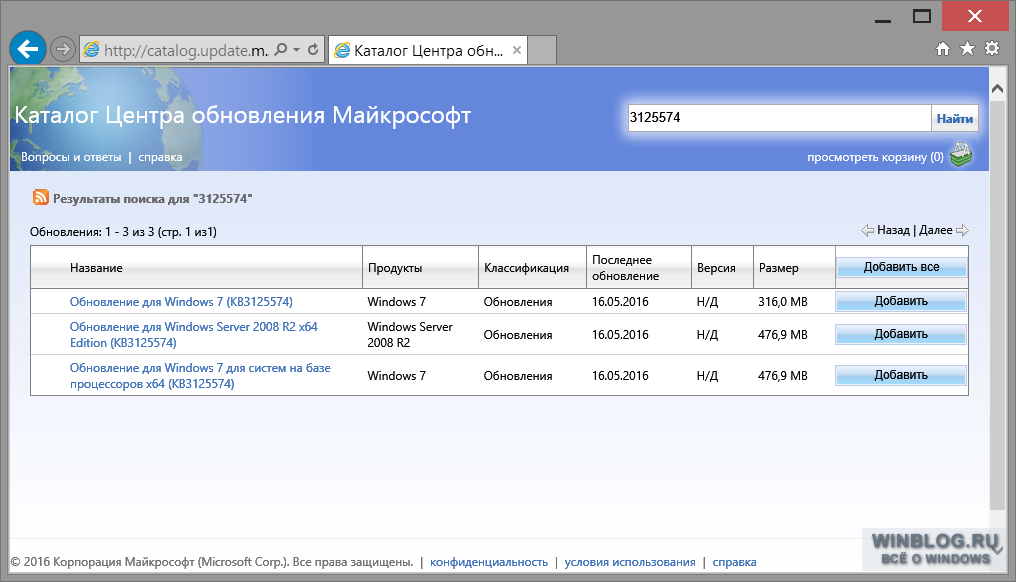Click the Далее pagination link
Image resolution: width=1016 pixels, height=582 pixels.
tap(936, 230)
